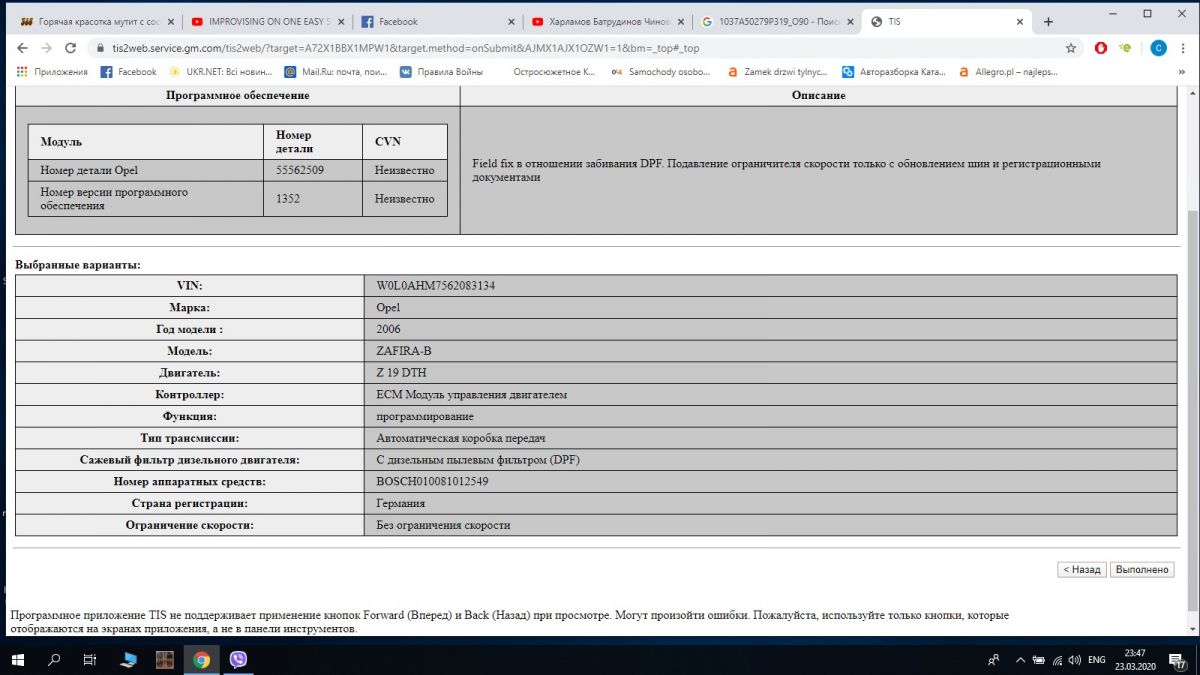Open the Allegro.pl bookmark

pyautogui.click(x=1008, y=72)
